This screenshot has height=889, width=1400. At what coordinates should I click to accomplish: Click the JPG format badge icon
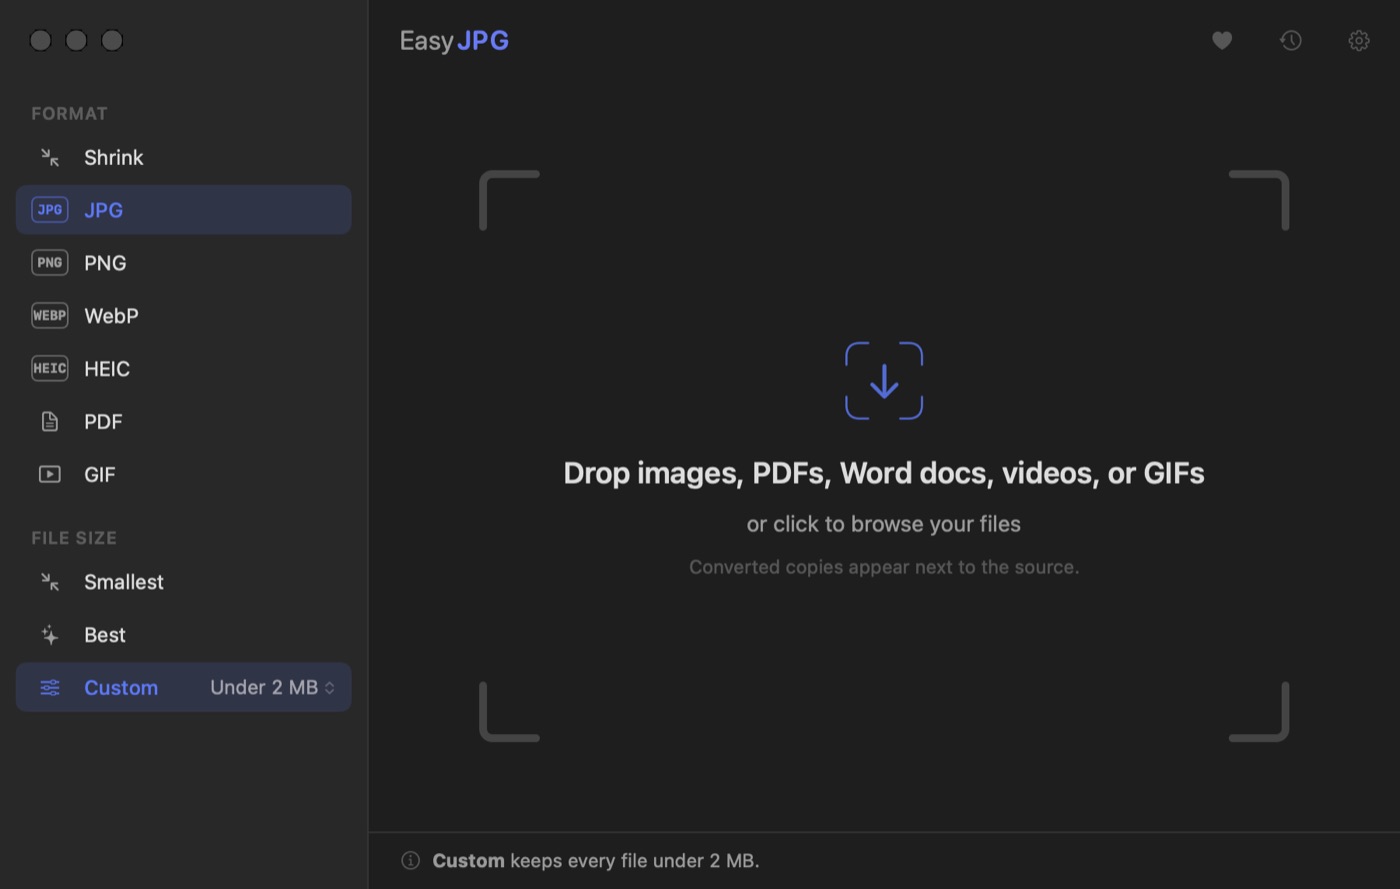point(50,210)
